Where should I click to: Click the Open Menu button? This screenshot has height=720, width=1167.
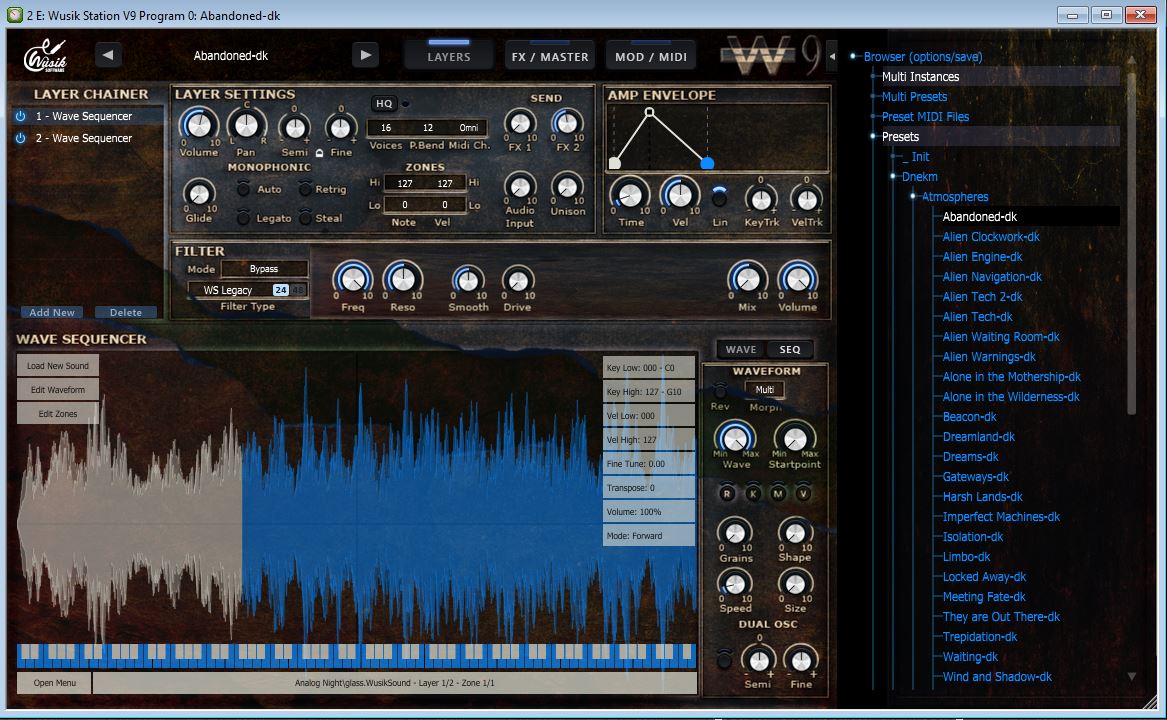[54, 683]
